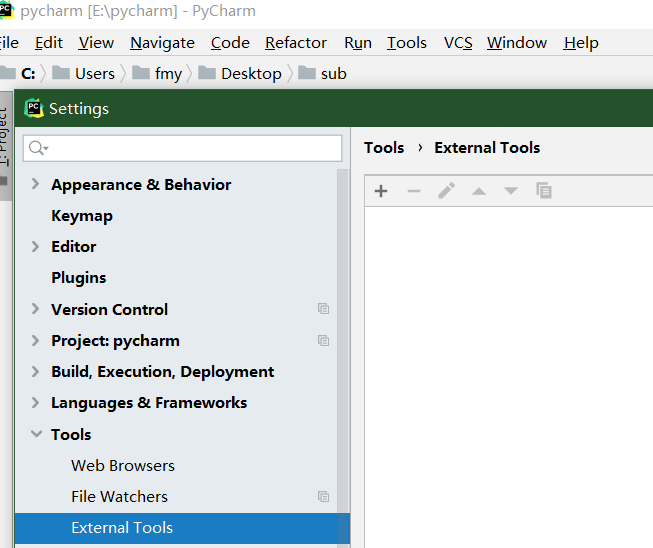653x548 pixels.
Task: Click project-level icon beside Version Control
Action: [324, 309]
